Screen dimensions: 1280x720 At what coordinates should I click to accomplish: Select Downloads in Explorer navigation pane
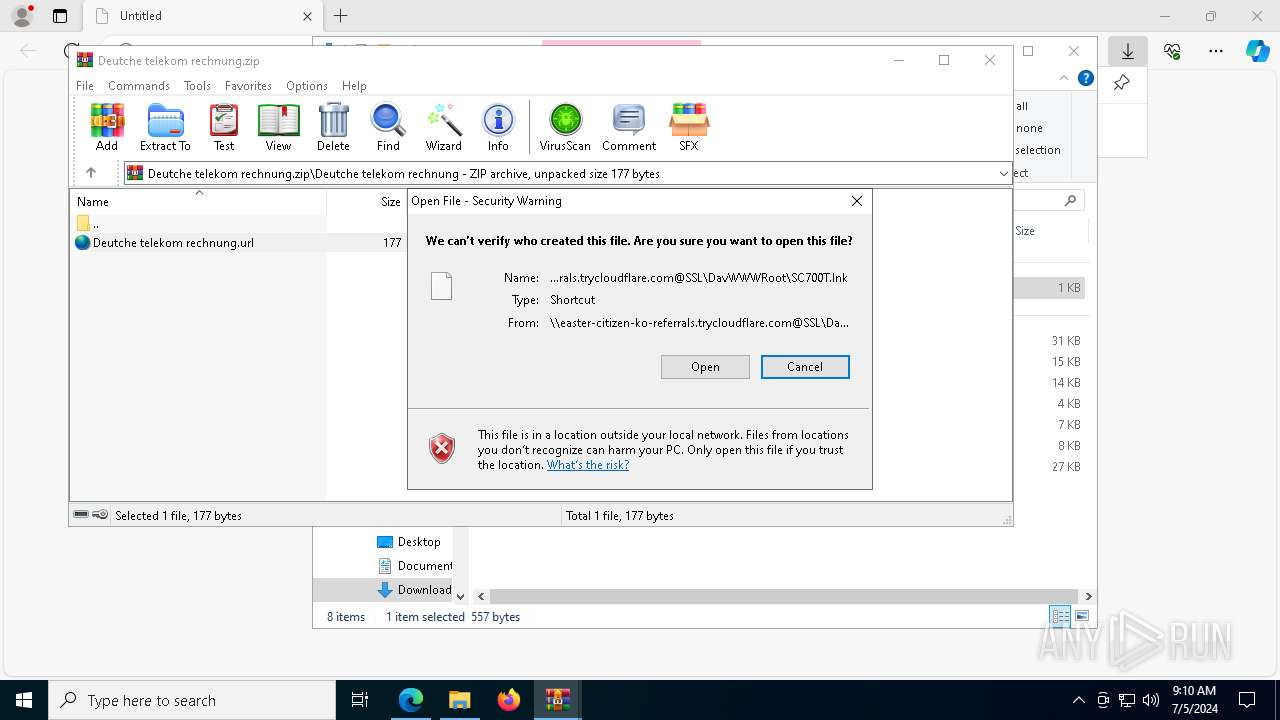click(x=414, y=590)
